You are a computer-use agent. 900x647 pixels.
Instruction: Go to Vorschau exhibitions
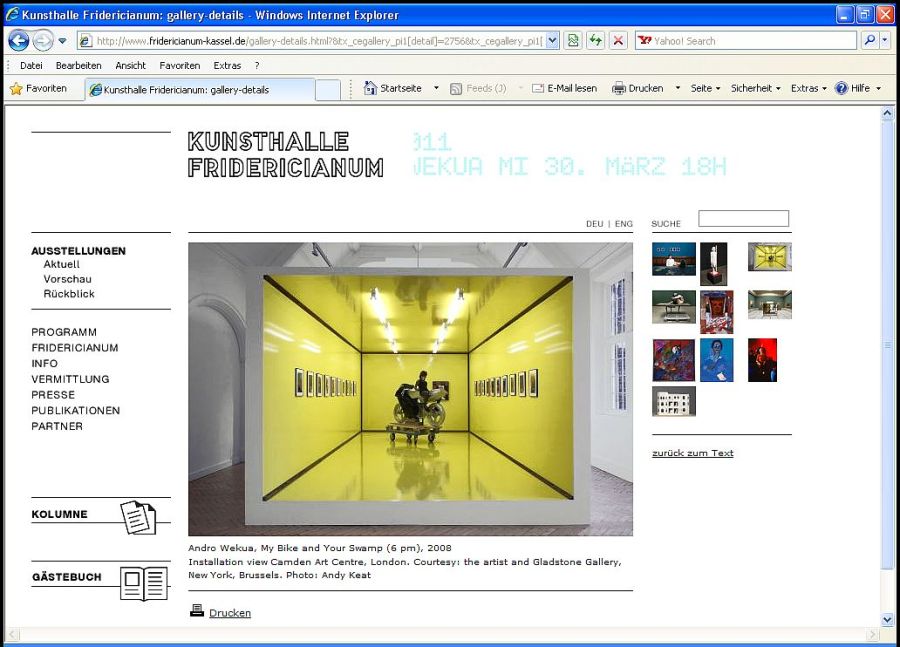[x=67, y=279]
